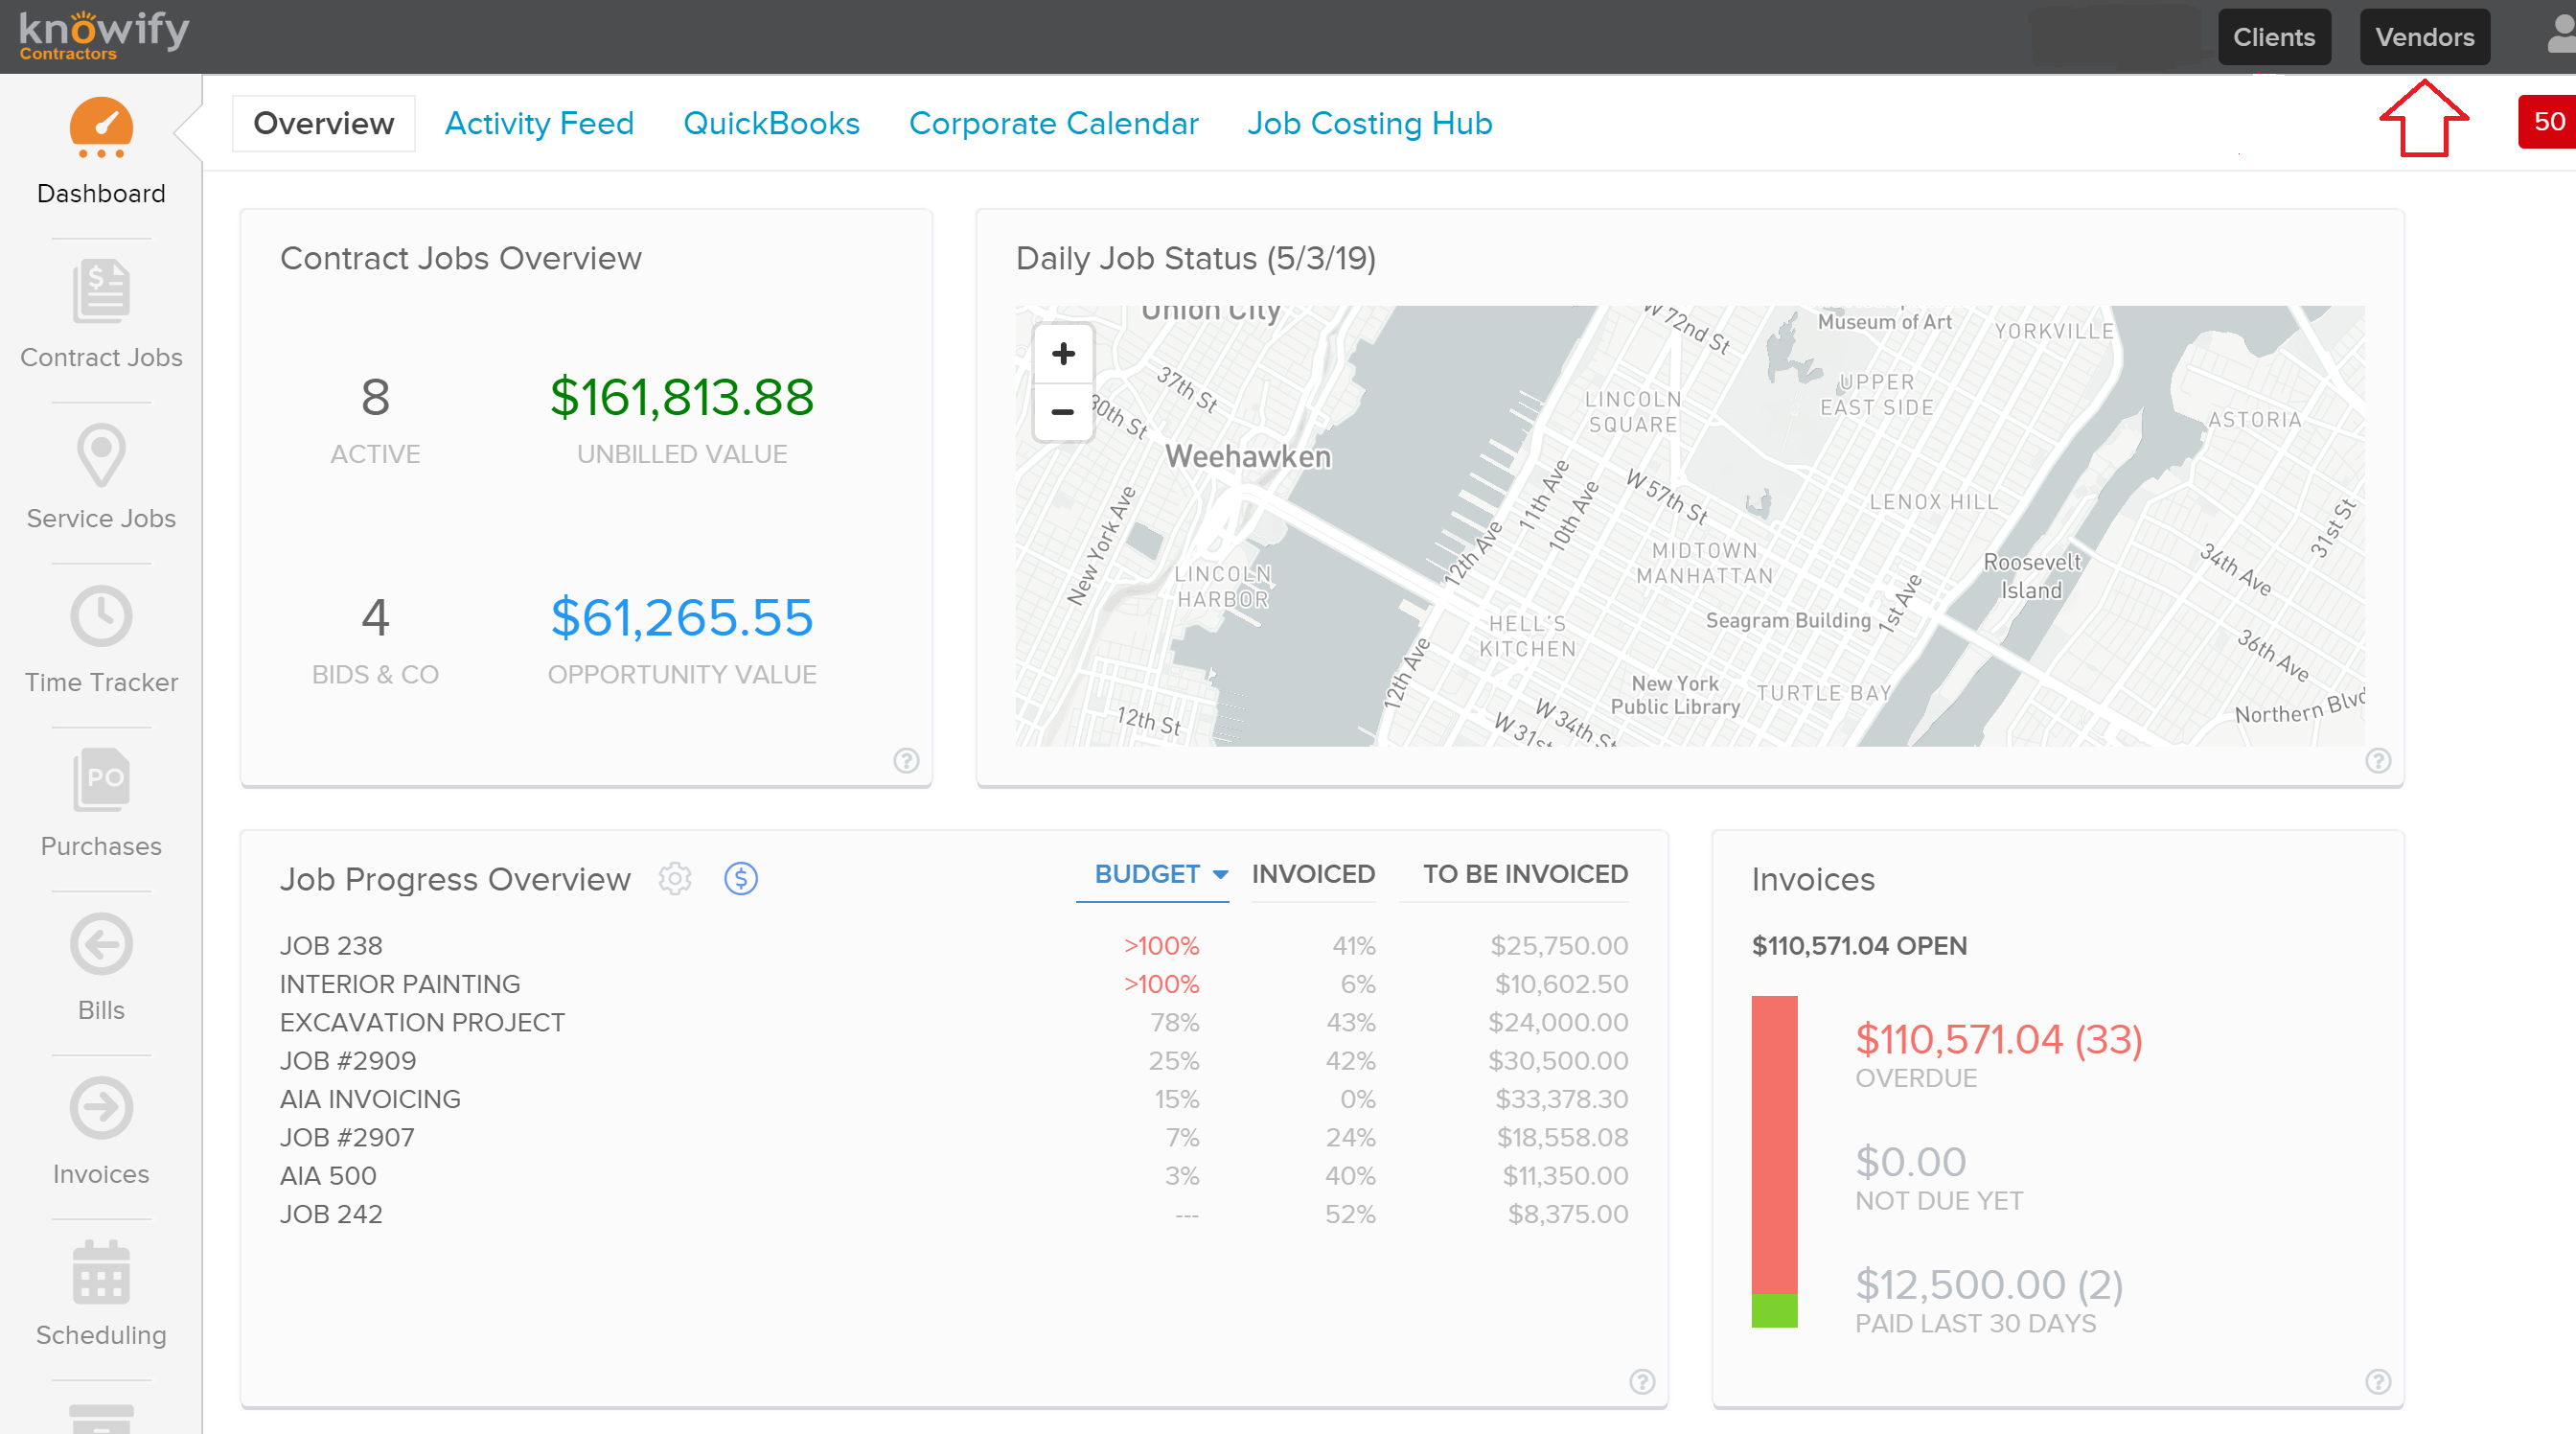Open Scheduling calendar icon
2576x1434 pixels.
[101, 1272]
